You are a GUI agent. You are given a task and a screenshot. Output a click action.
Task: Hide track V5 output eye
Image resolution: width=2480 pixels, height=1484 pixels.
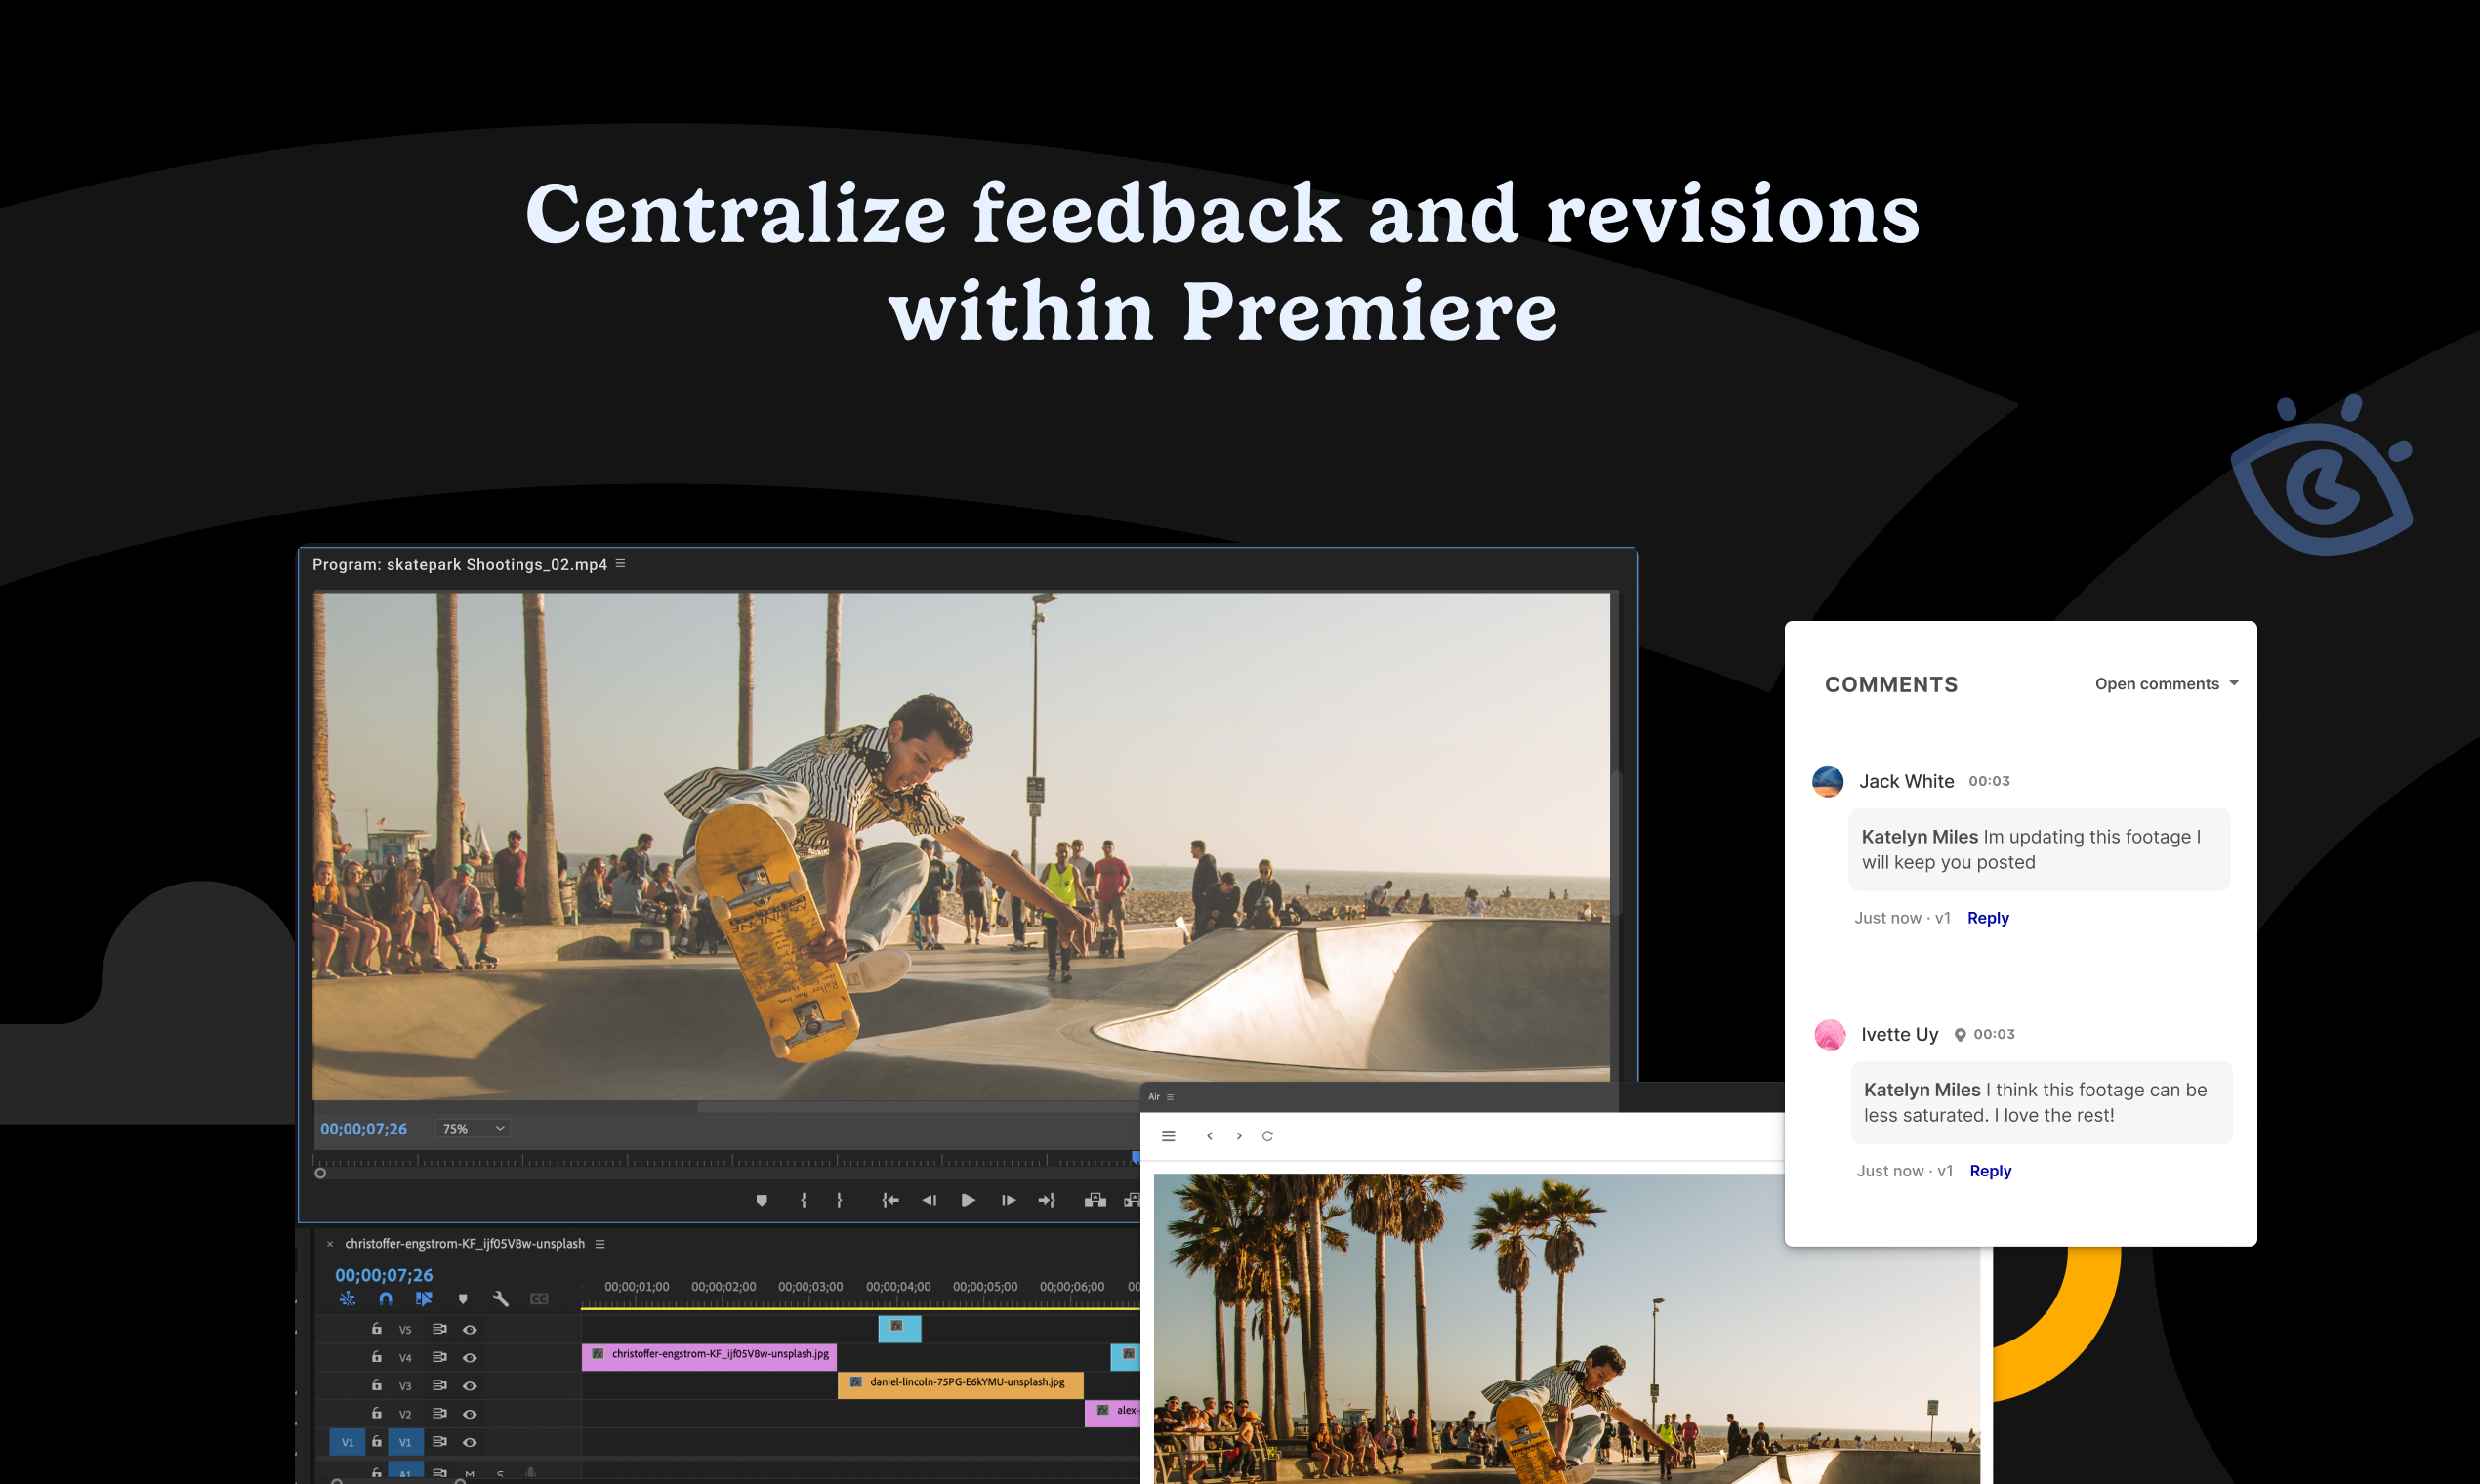pos(470,1330)
